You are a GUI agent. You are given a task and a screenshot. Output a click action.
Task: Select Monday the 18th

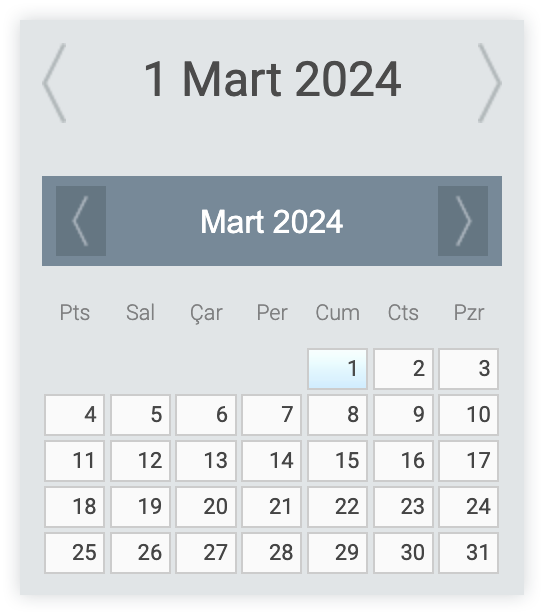point(75,507)
